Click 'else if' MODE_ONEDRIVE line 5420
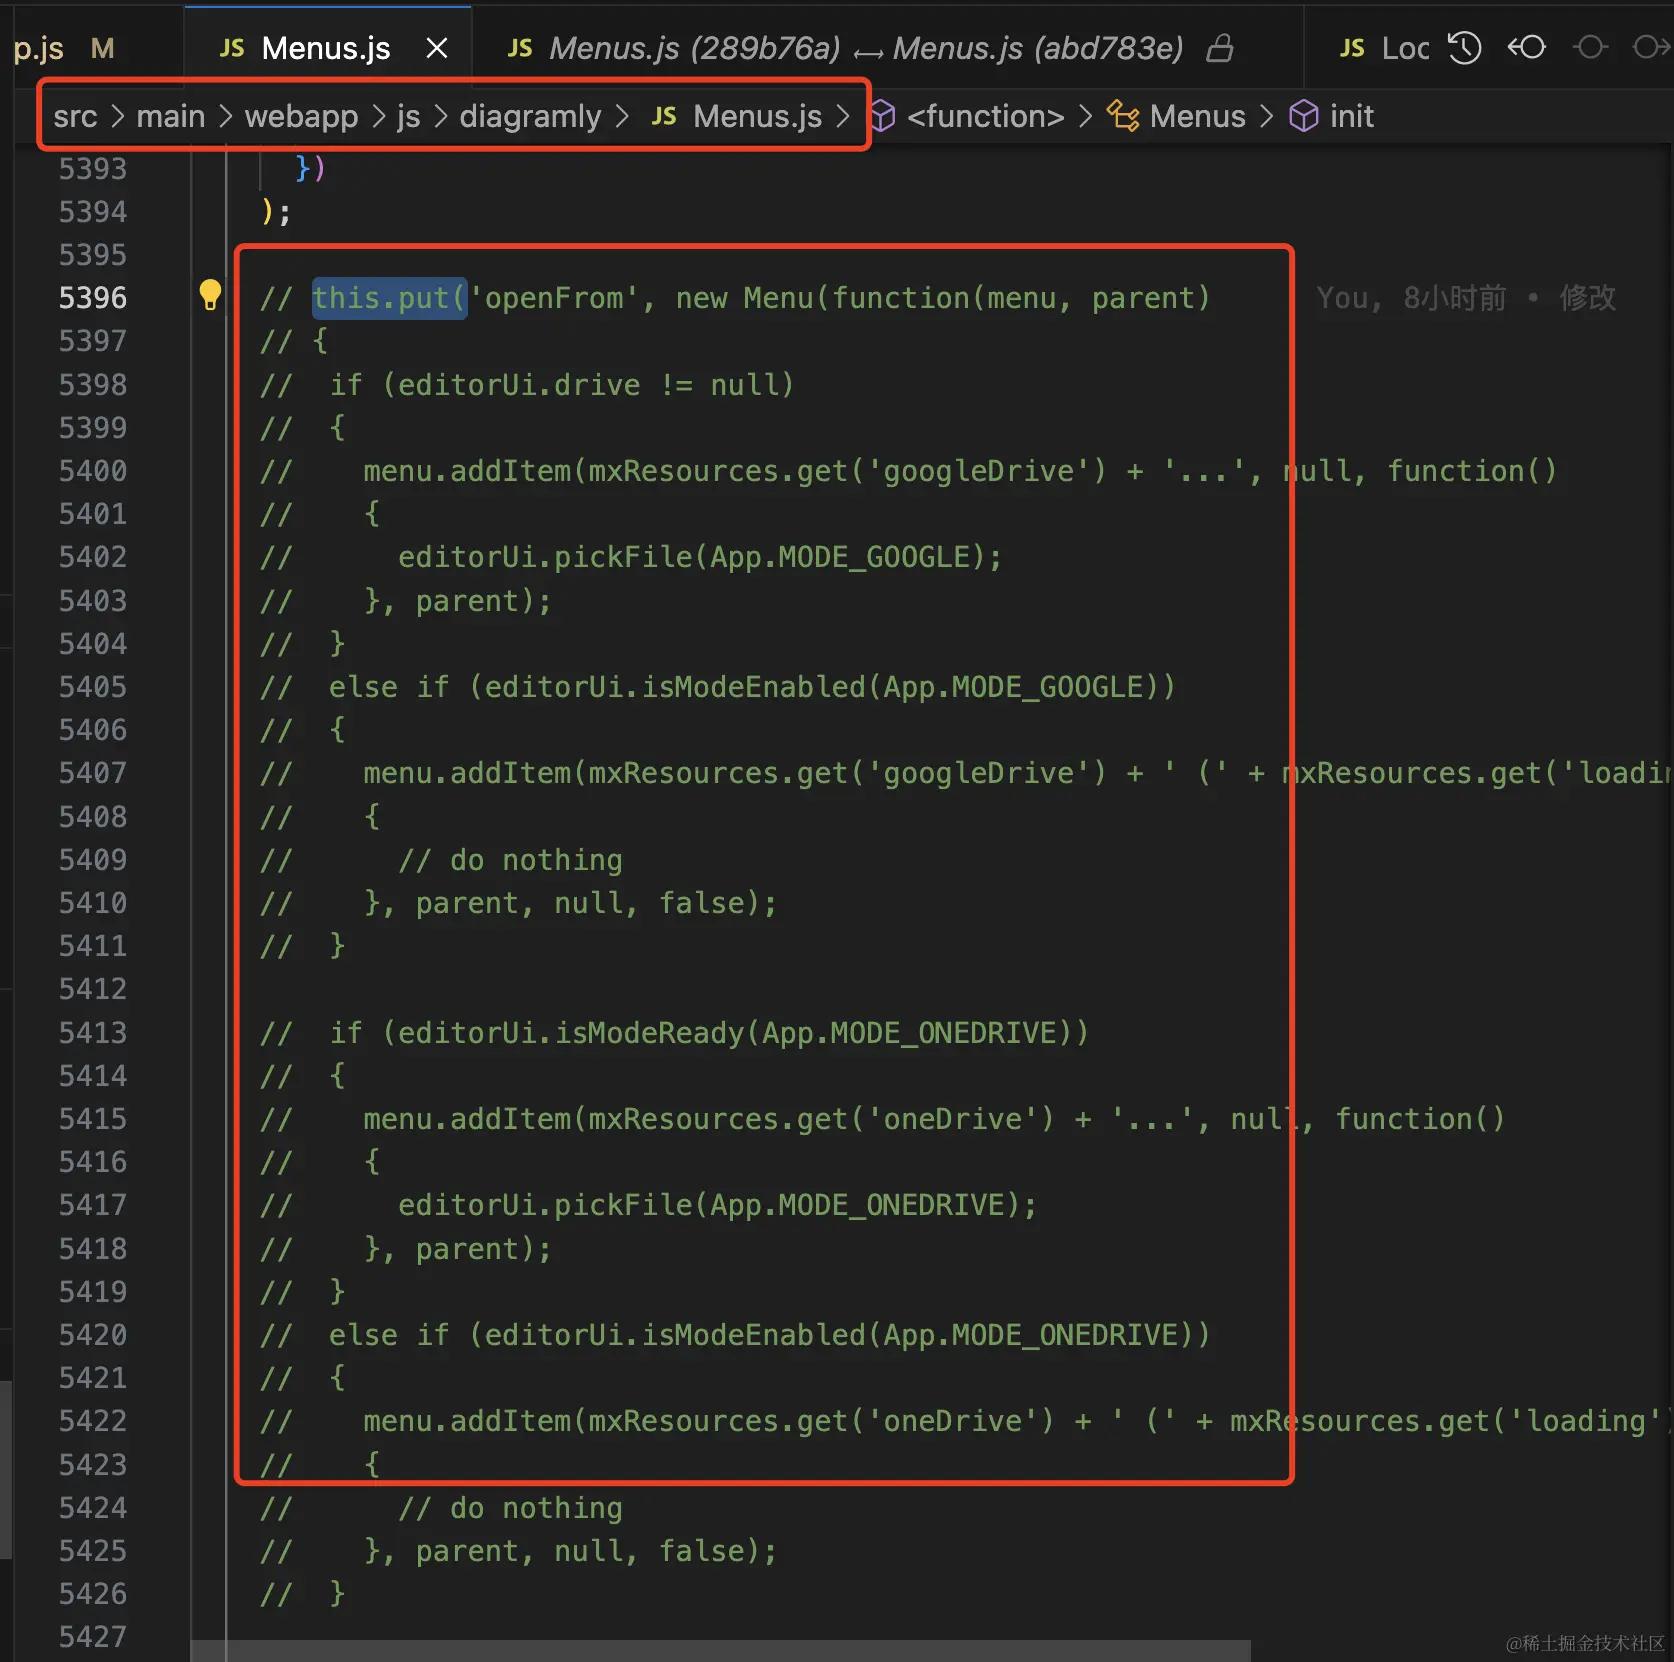Image resolution: width=1674 pixels, height=1662 pixels. tap(770, 1335)
